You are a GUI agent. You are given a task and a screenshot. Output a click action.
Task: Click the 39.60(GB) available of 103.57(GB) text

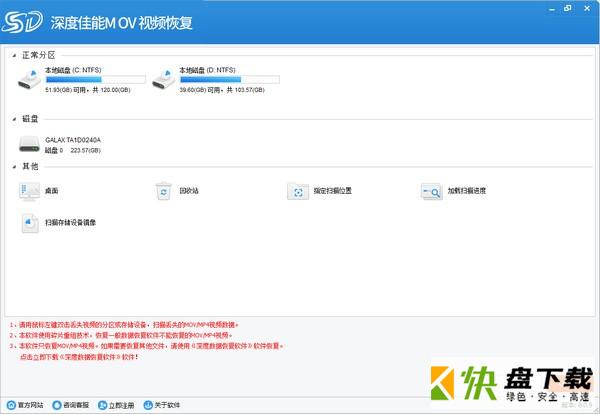(222, 90)
